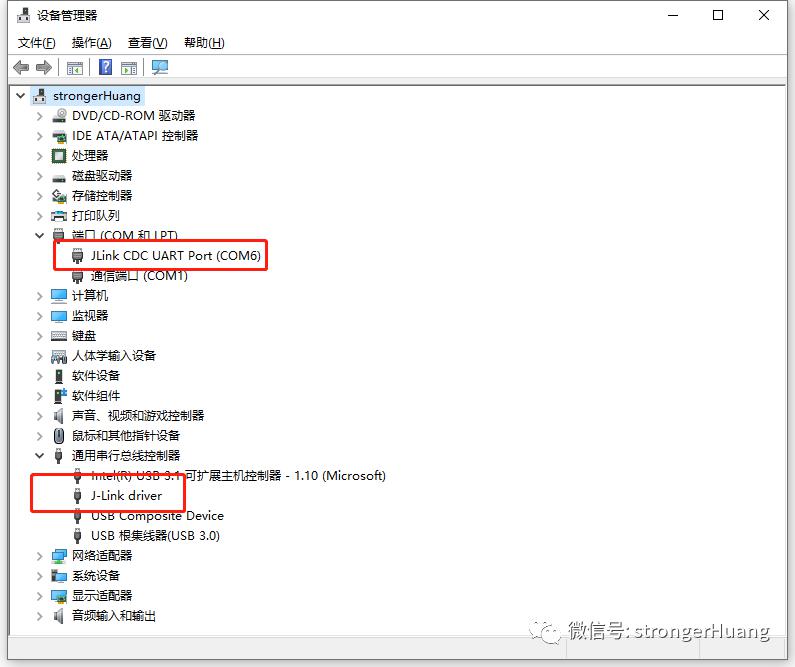Viewport: 795px width, 667px height.
Task: Click the 人体学输入设备 HID icon
Action: pos(59,356)
